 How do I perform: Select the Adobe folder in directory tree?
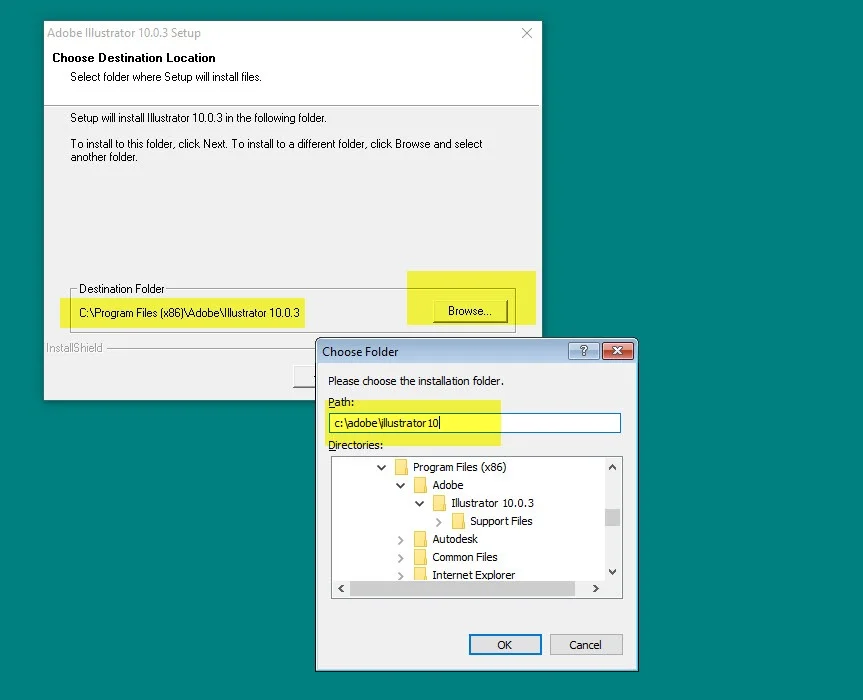pyautogui.click(x=447, y=485)
